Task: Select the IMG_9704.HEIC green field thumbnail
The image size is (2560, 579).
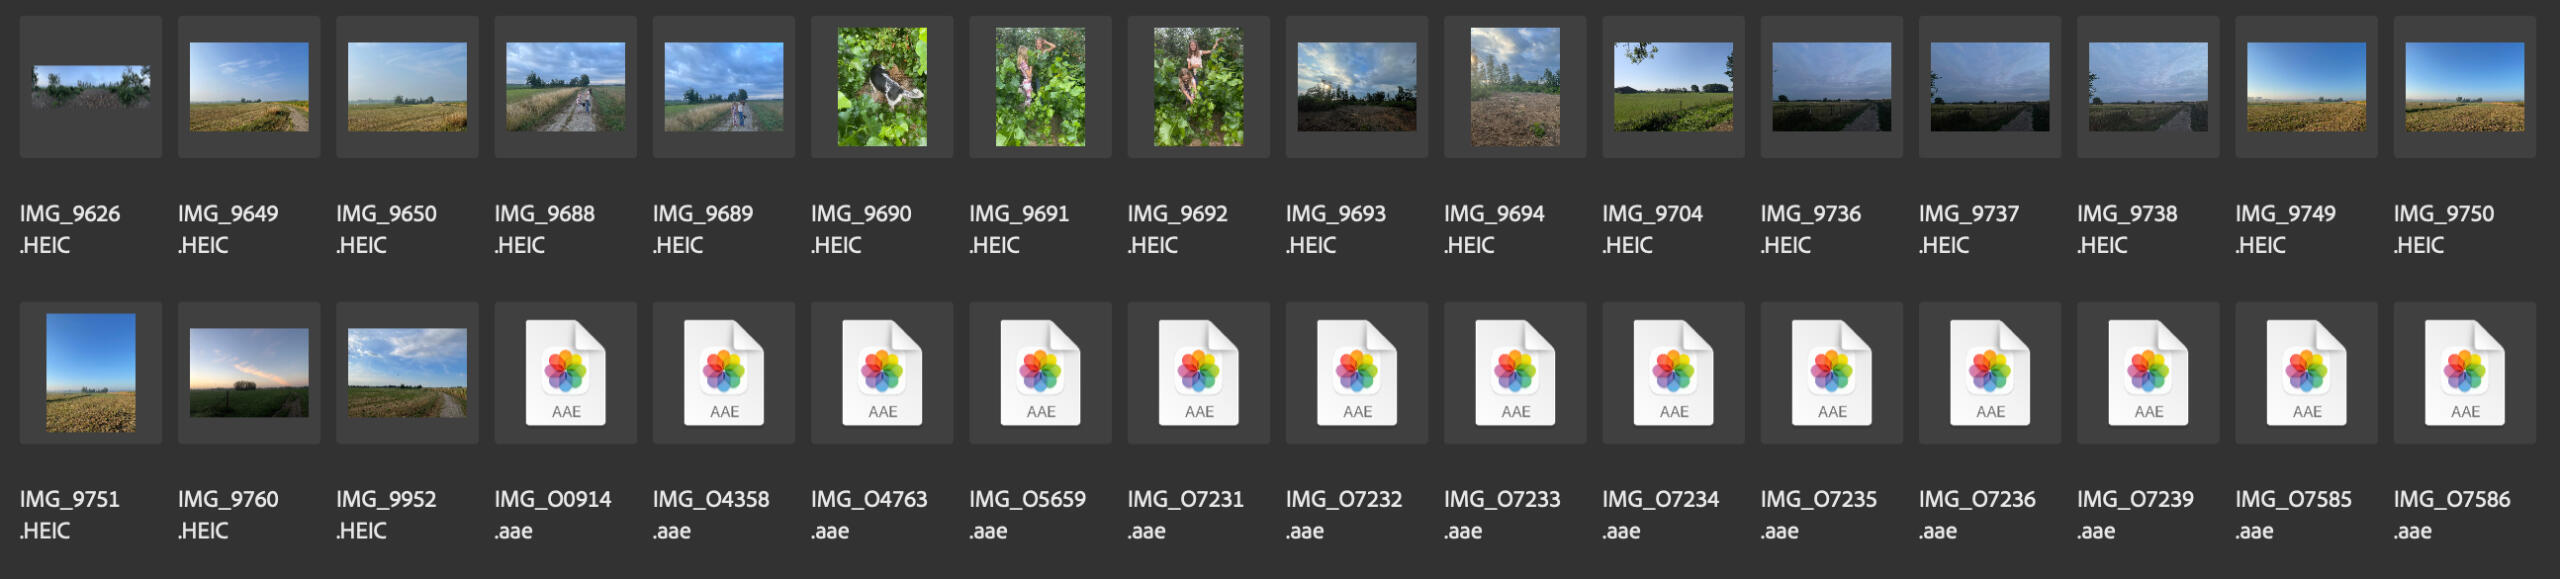Action: [x=1674, y=87]
